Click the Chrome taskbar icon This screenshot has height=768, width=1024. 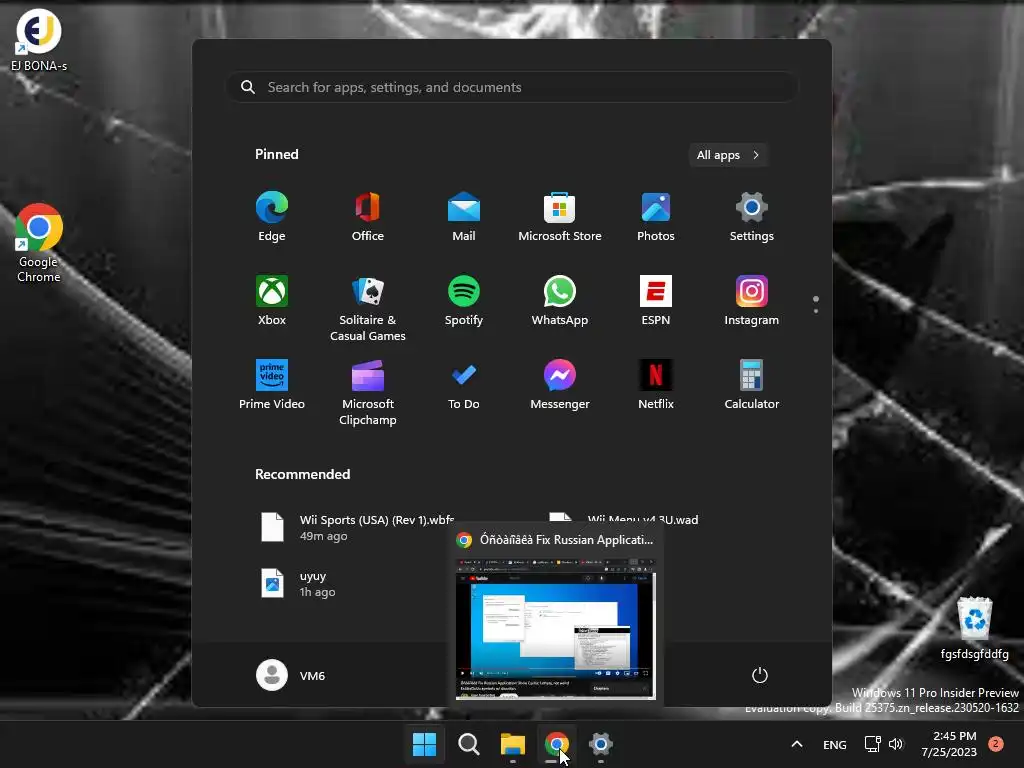[x=556, y=744]
